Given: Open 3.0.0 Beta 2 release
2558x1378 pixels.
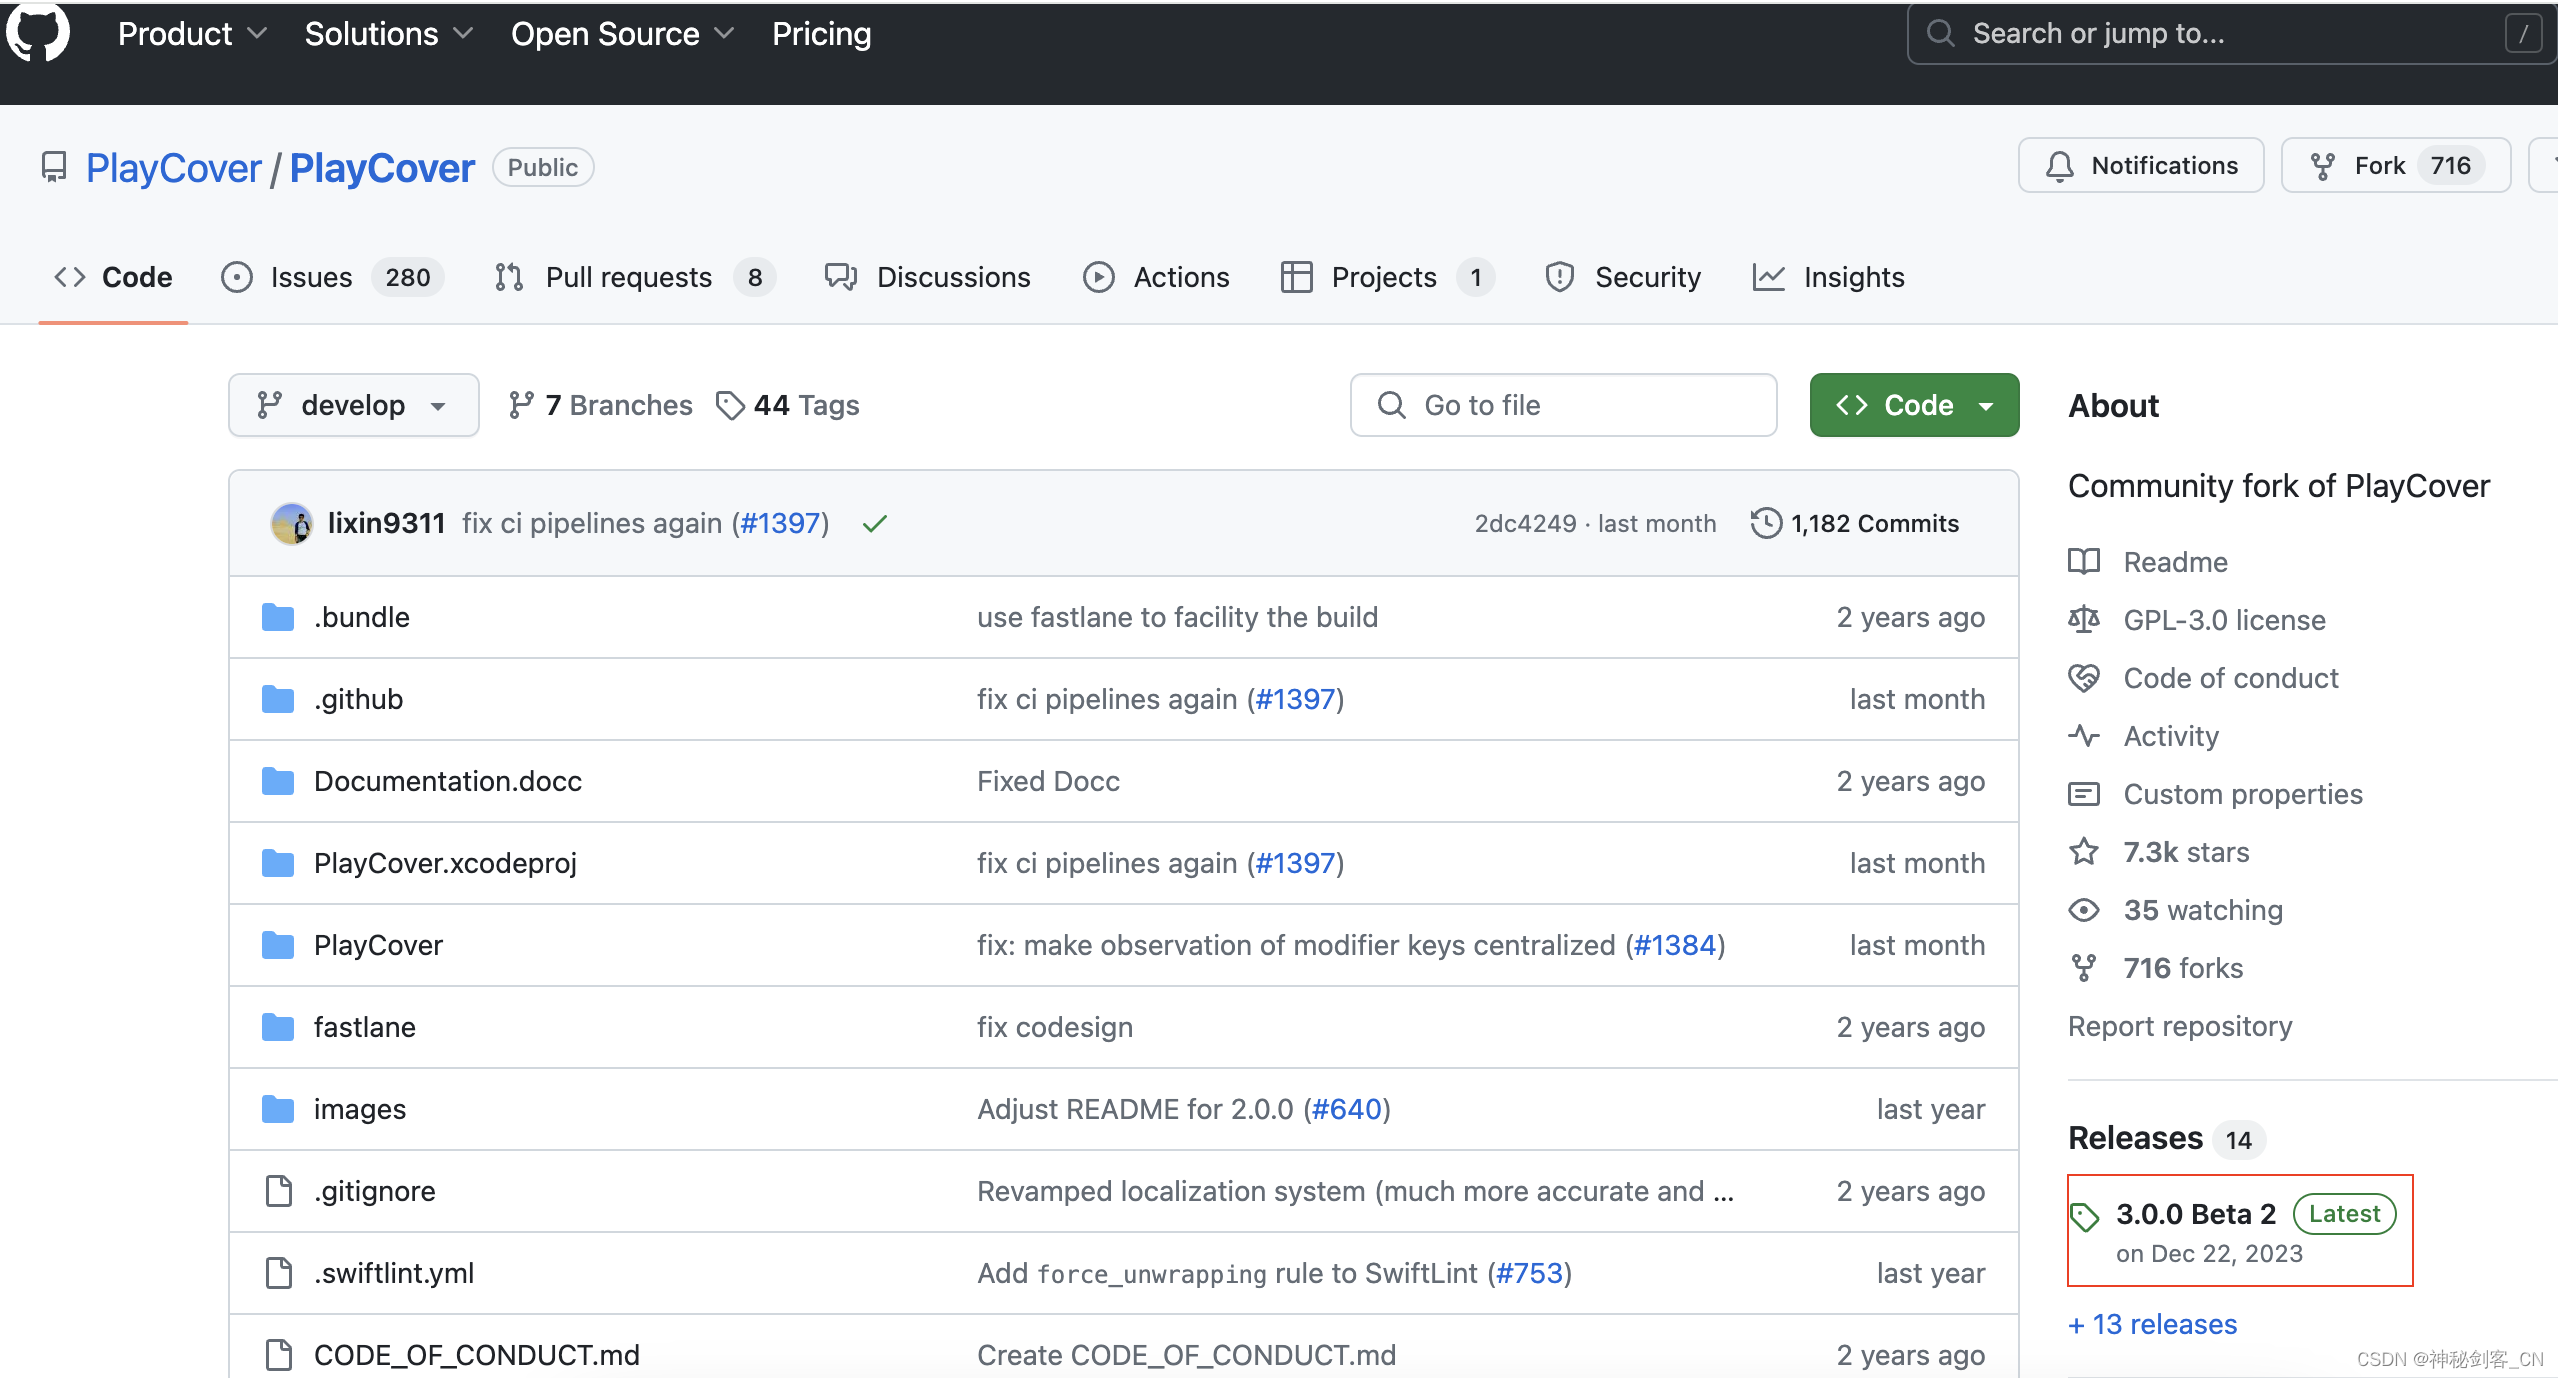Looking at the screenshot, I should click(x=2196, y=1214).
